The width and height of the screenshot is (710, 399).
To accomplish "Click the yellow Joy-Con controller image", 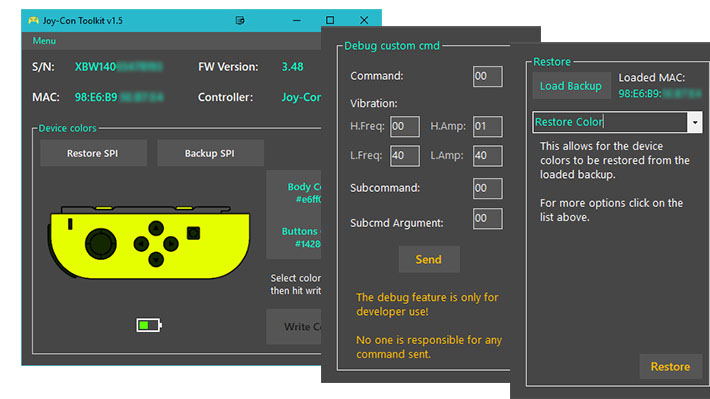I will [x=149, y=242].
